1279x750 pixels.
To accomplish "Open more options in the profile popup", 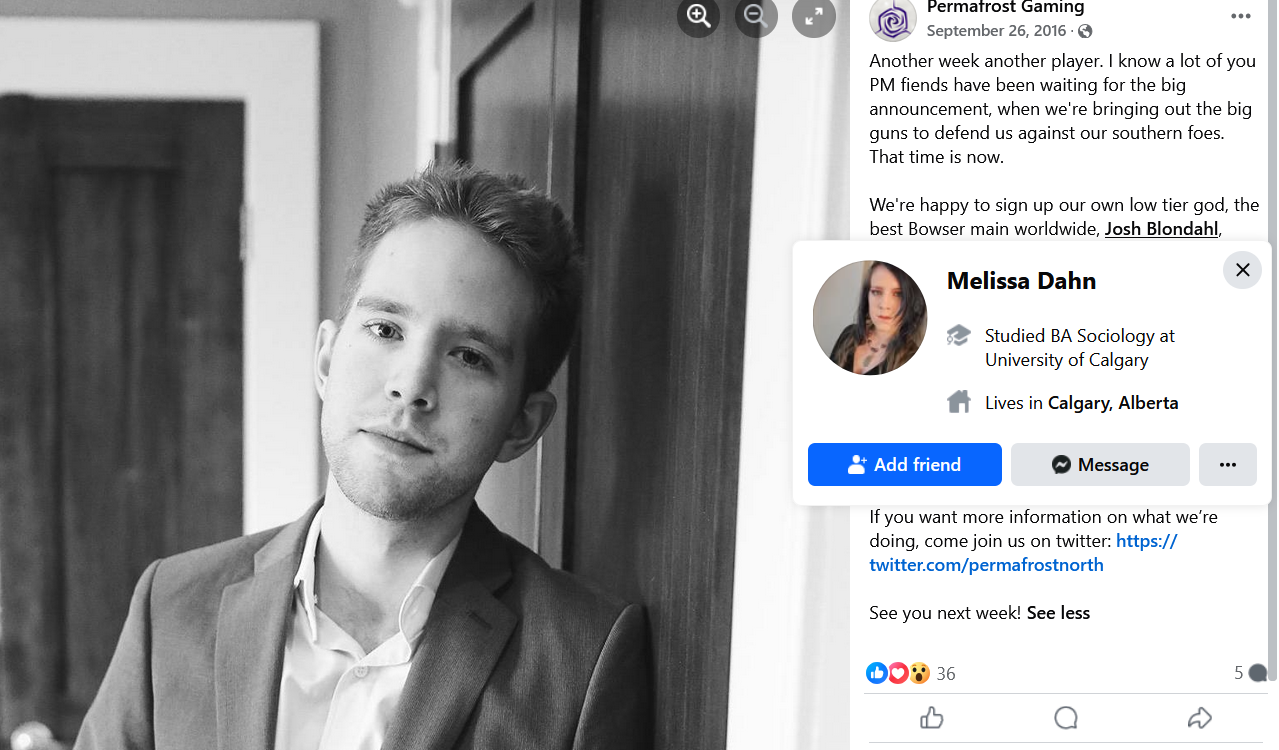I will coord(1228,465).
